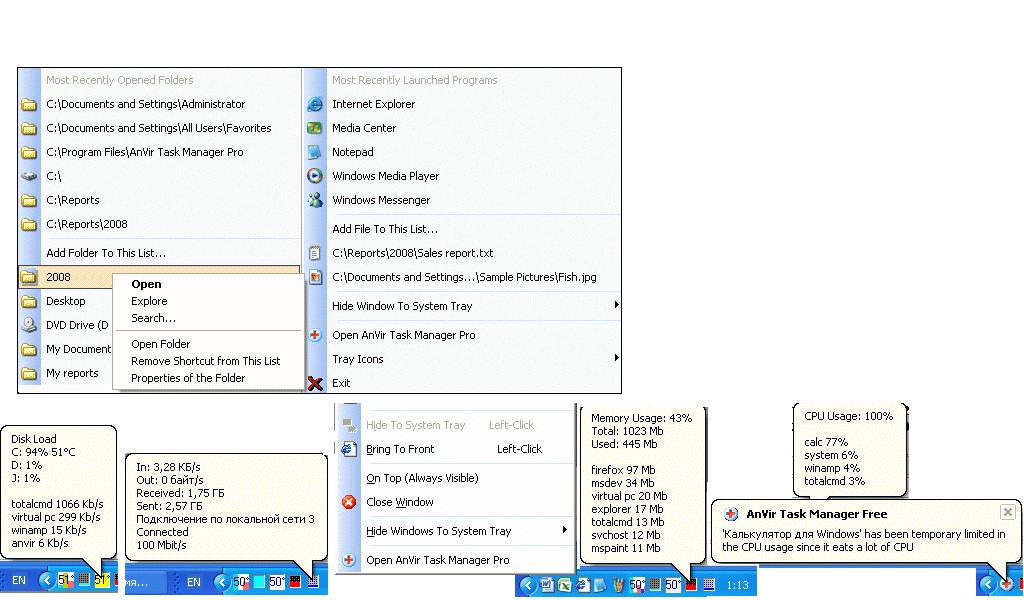This screenshot has width=1024, height=600.
Task: Launch Microsoft Word from quick launch bar
Action: 545,583
